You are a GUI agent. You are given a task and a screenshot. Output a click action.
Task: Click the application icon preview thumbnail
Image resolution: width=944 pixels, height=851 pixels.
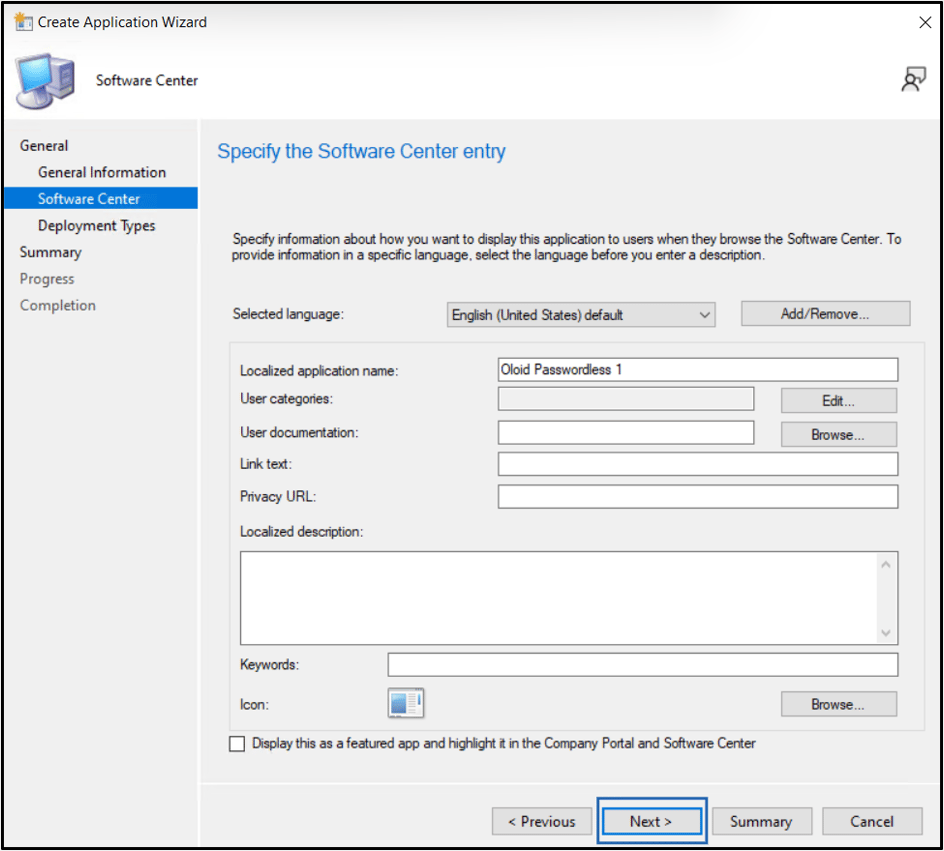pyautogui.click(x=406, y=703)
